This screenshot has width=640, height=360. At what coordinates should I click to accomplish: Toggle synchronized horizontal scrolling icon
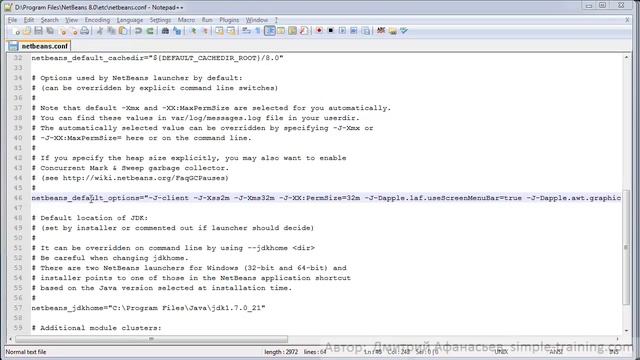[231, 31]
